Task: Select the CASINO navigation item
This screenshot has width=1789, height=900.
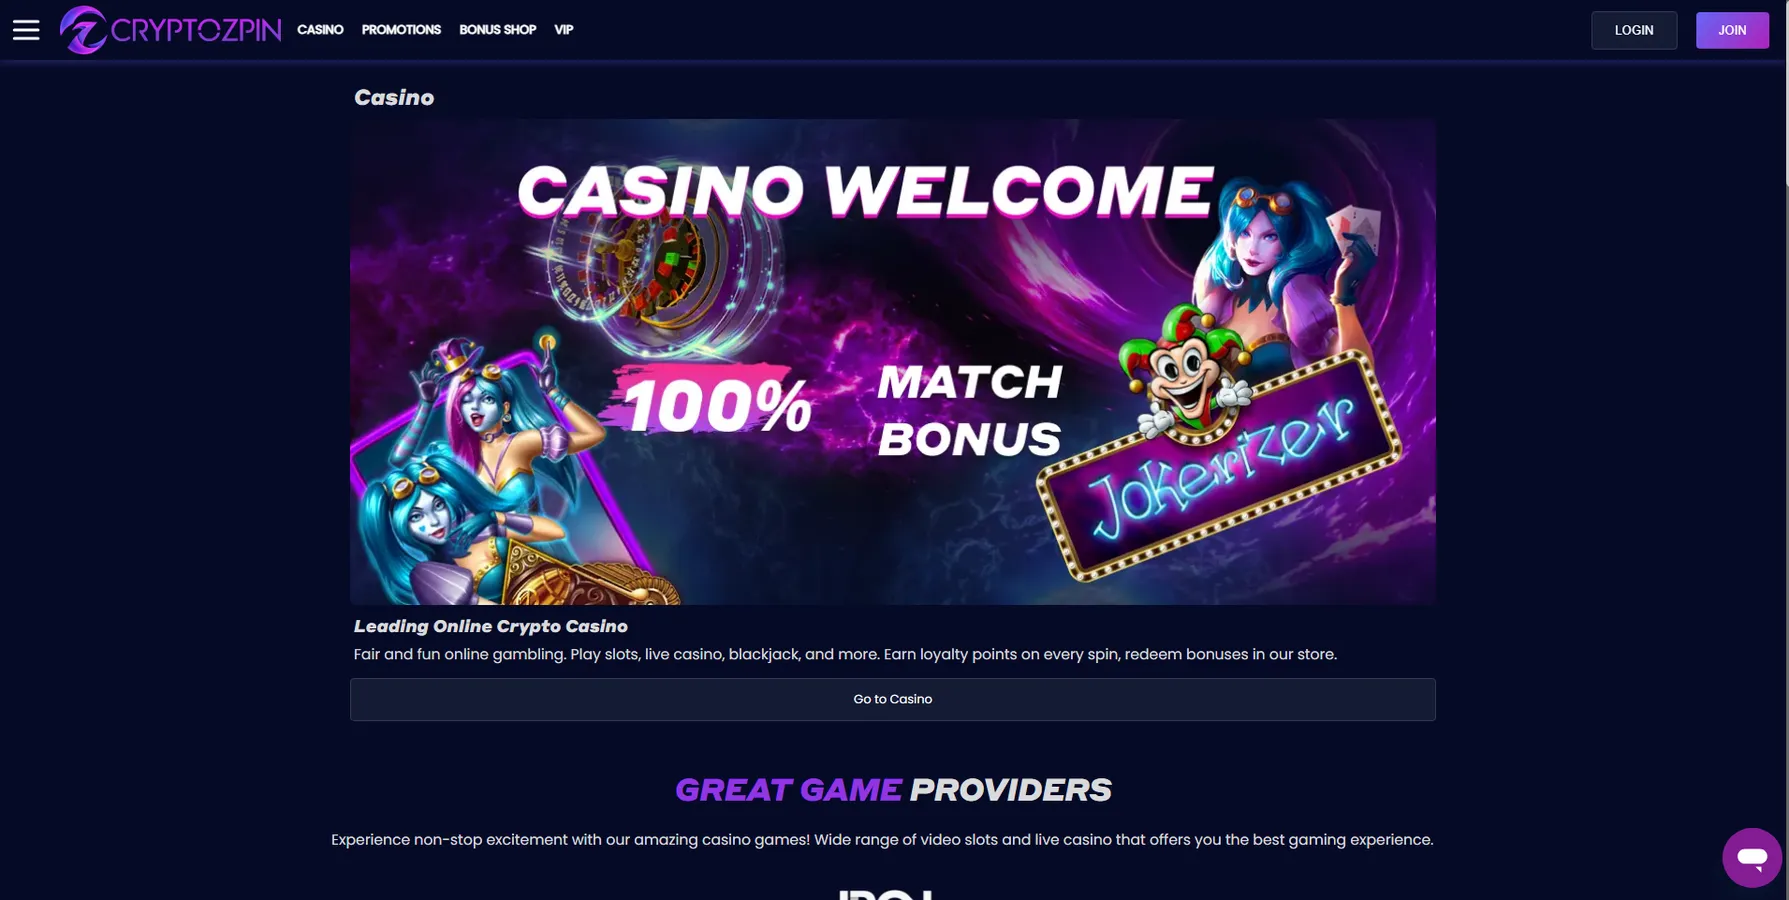Action: click(320, 30)
